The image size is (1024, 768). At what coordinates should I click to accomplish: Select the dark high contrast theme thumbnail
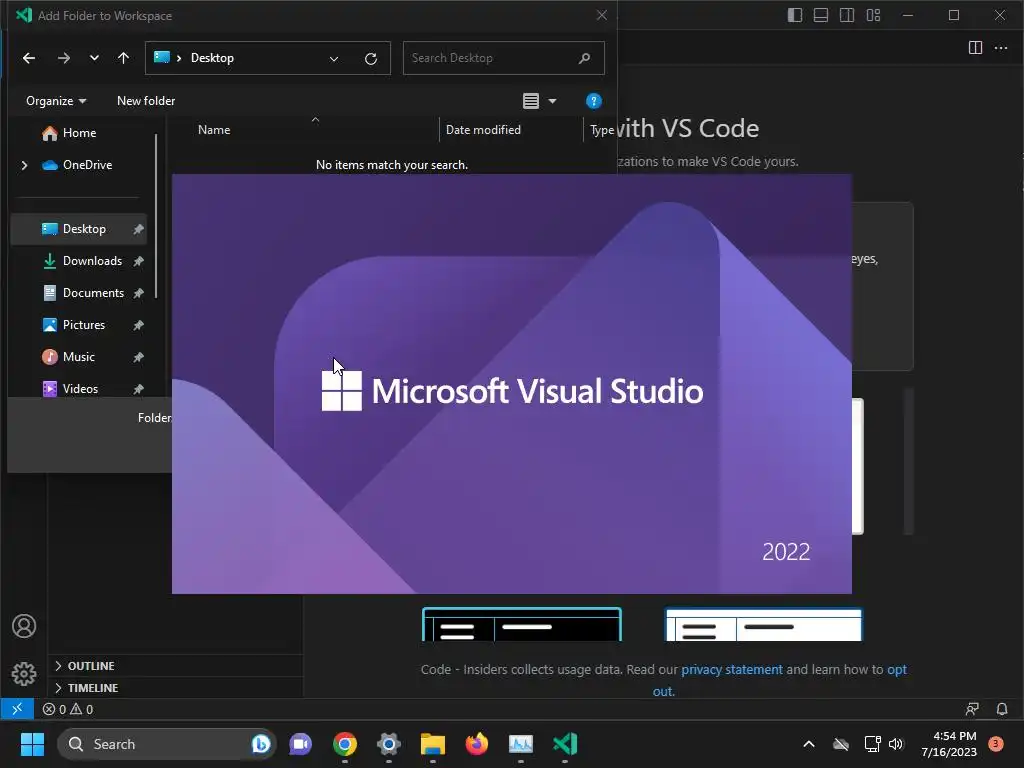[522, 624]
